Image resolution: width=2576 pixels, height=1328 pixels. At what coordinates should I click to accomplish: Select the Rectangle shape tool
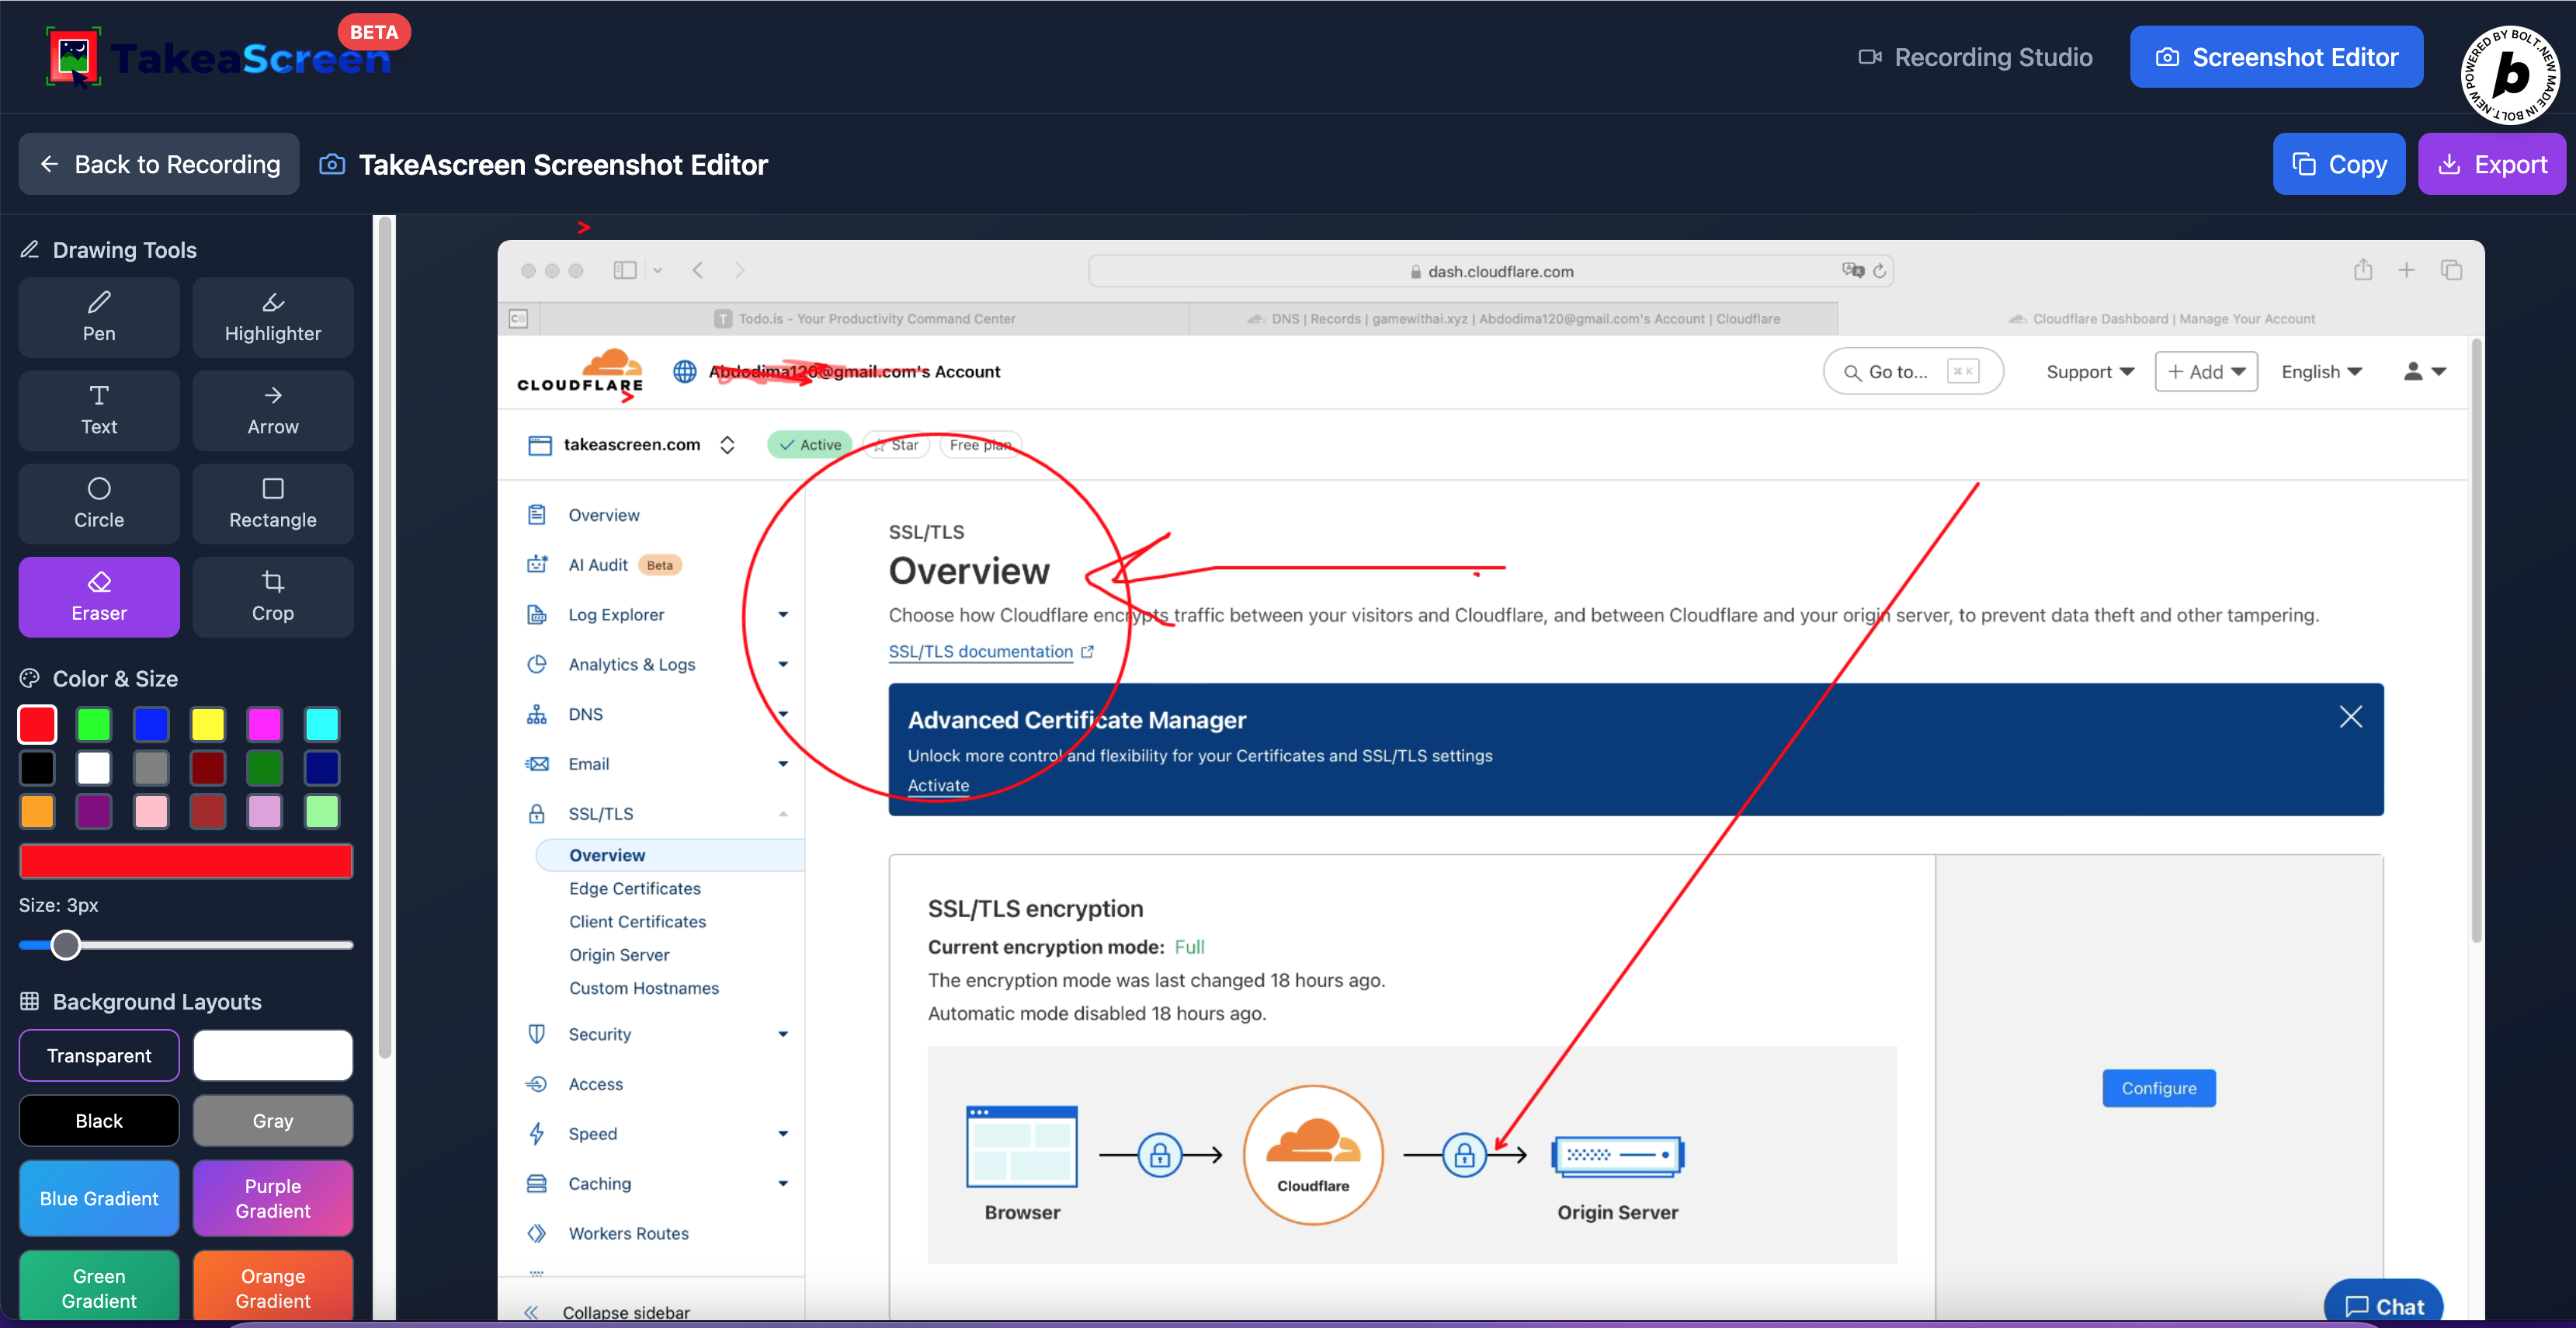tap(272, 503)
